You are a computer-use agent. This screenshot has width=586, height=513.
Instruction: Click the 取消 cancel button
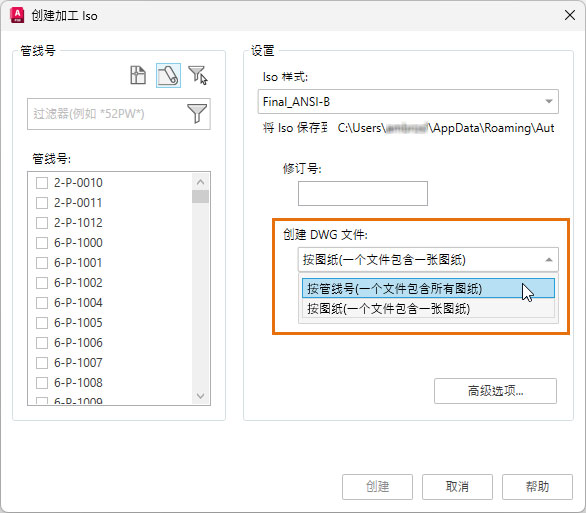(457, 487)
